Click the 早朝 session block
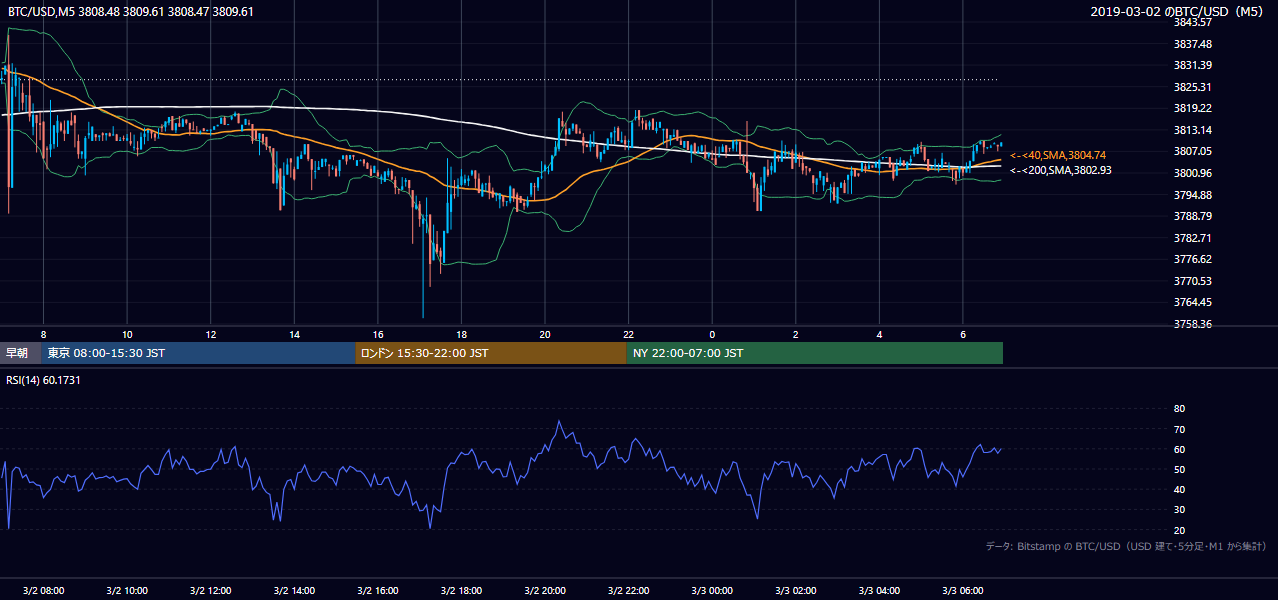 point(20,353)
